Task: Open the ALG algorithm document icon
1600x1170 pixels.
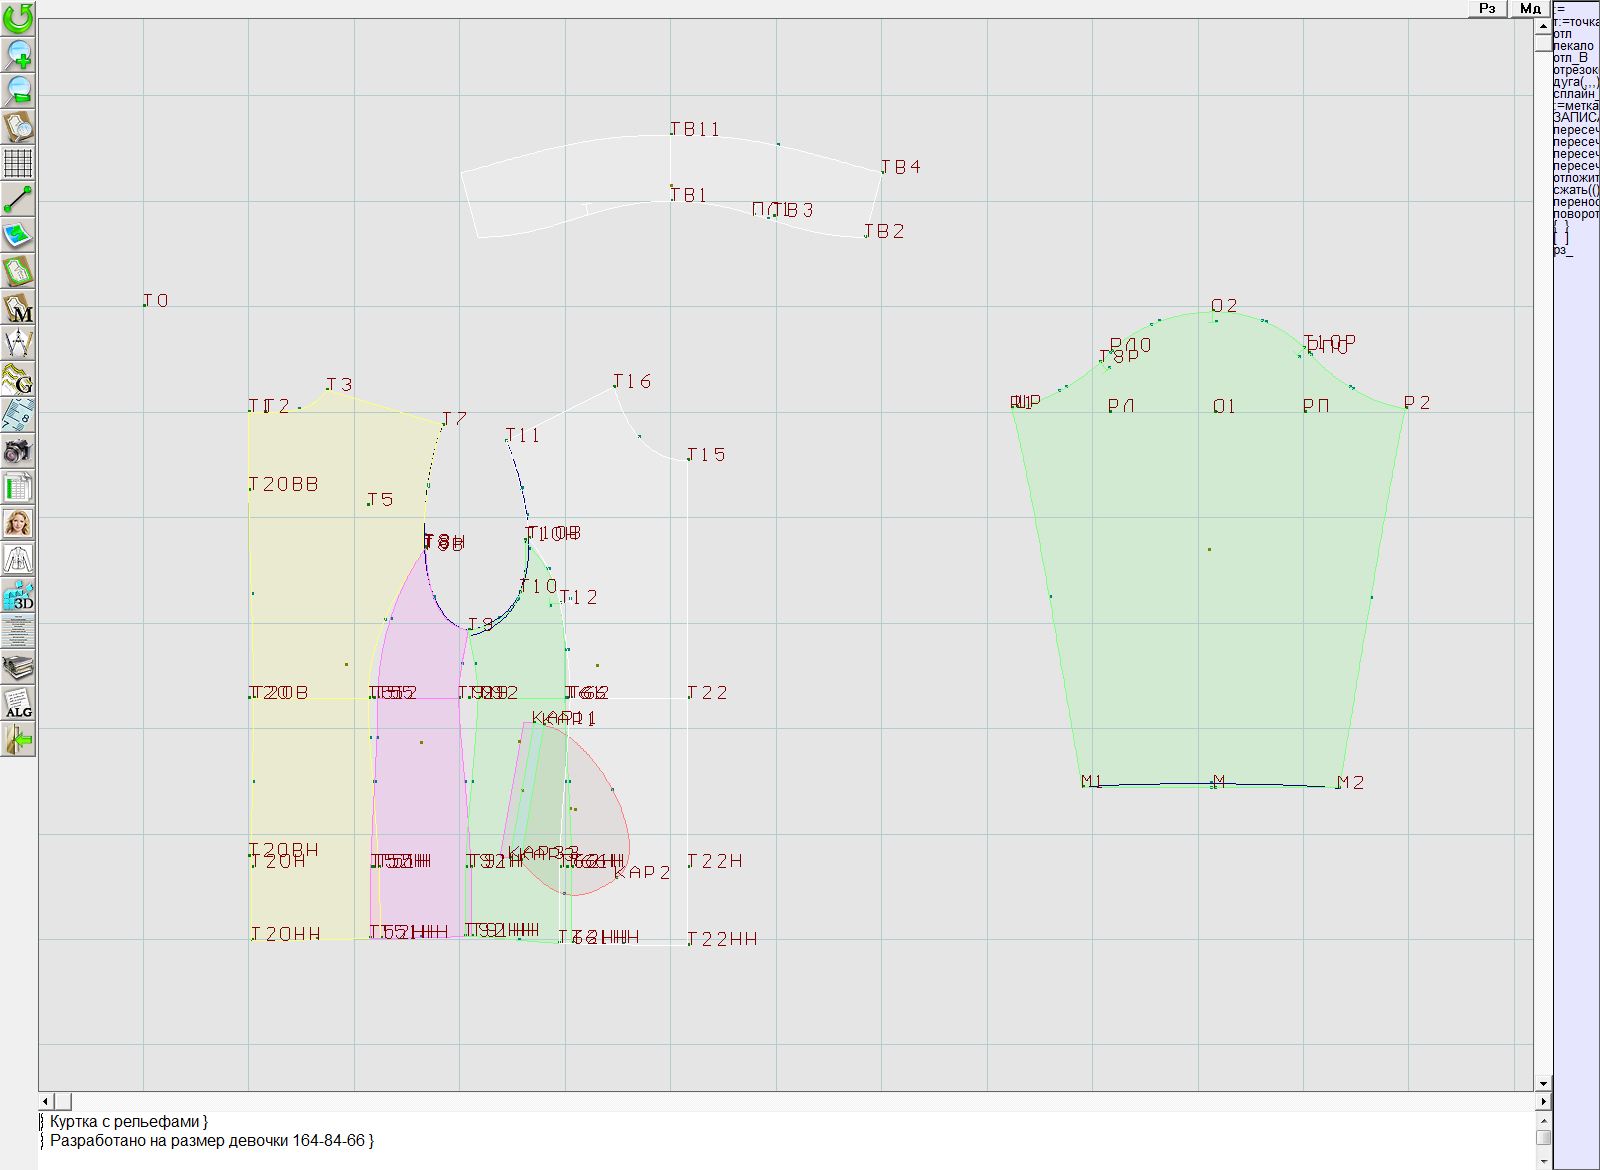Action: click(18, 703)
